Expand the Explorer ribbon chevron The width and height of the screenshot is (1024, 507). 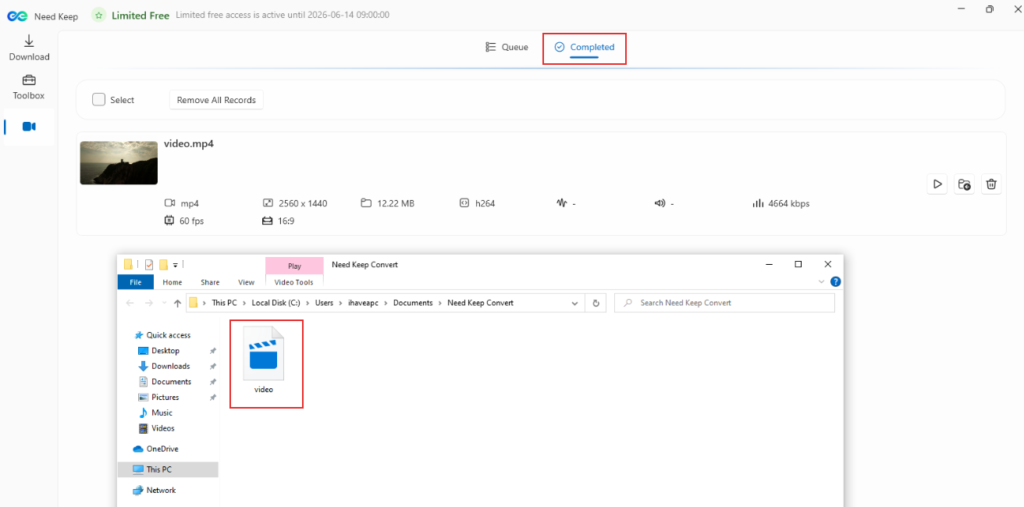[822, 282]
